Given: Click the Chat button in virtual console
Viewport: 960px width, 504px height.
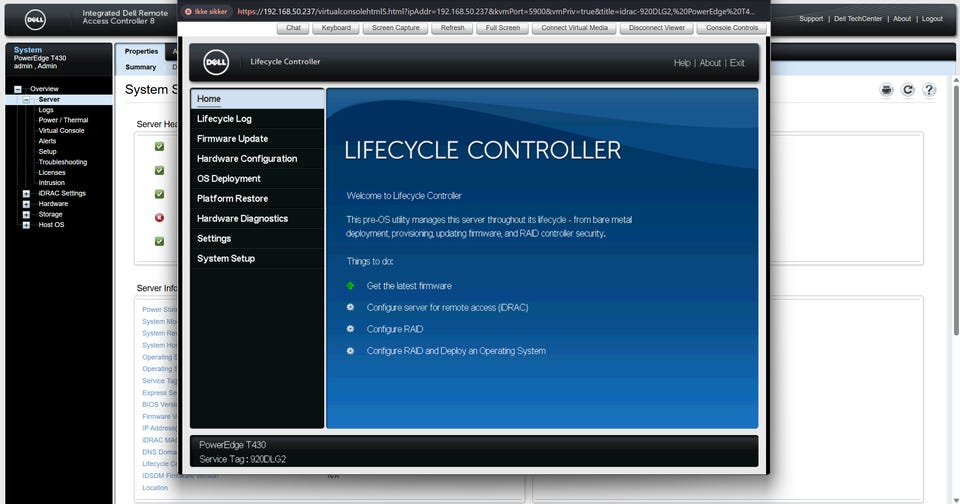Looking at the screenshot, I should tap(293, 28).
